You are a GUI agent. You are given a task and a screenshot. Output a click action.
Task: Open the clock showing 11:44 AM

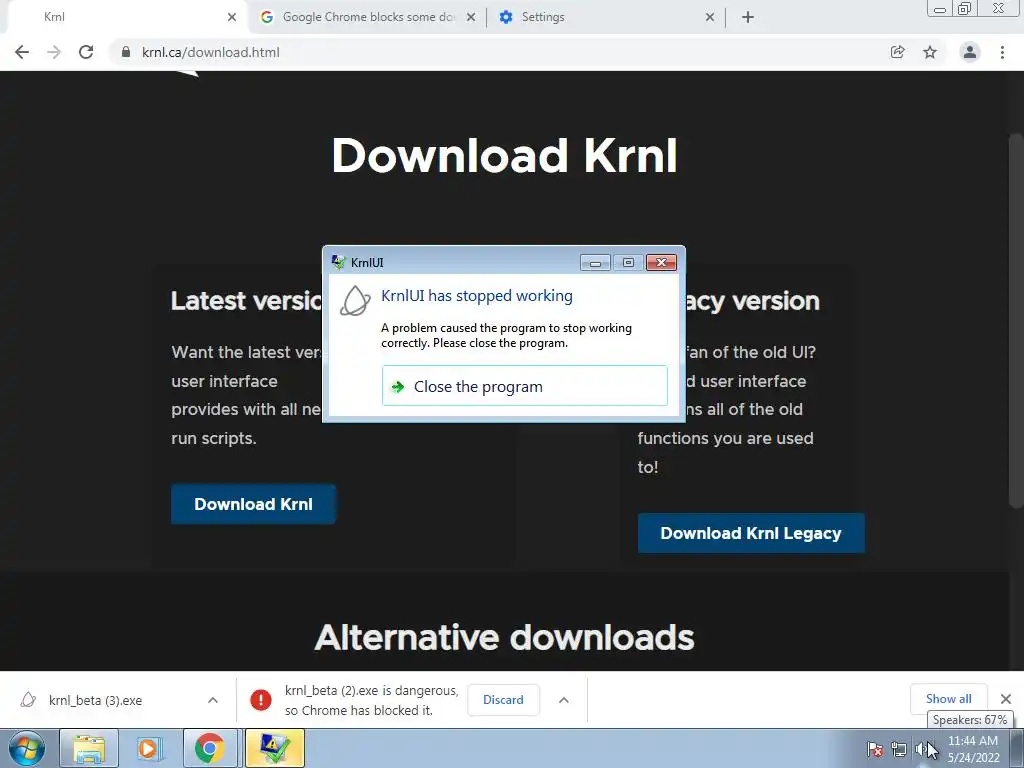(x=973, y=749)
